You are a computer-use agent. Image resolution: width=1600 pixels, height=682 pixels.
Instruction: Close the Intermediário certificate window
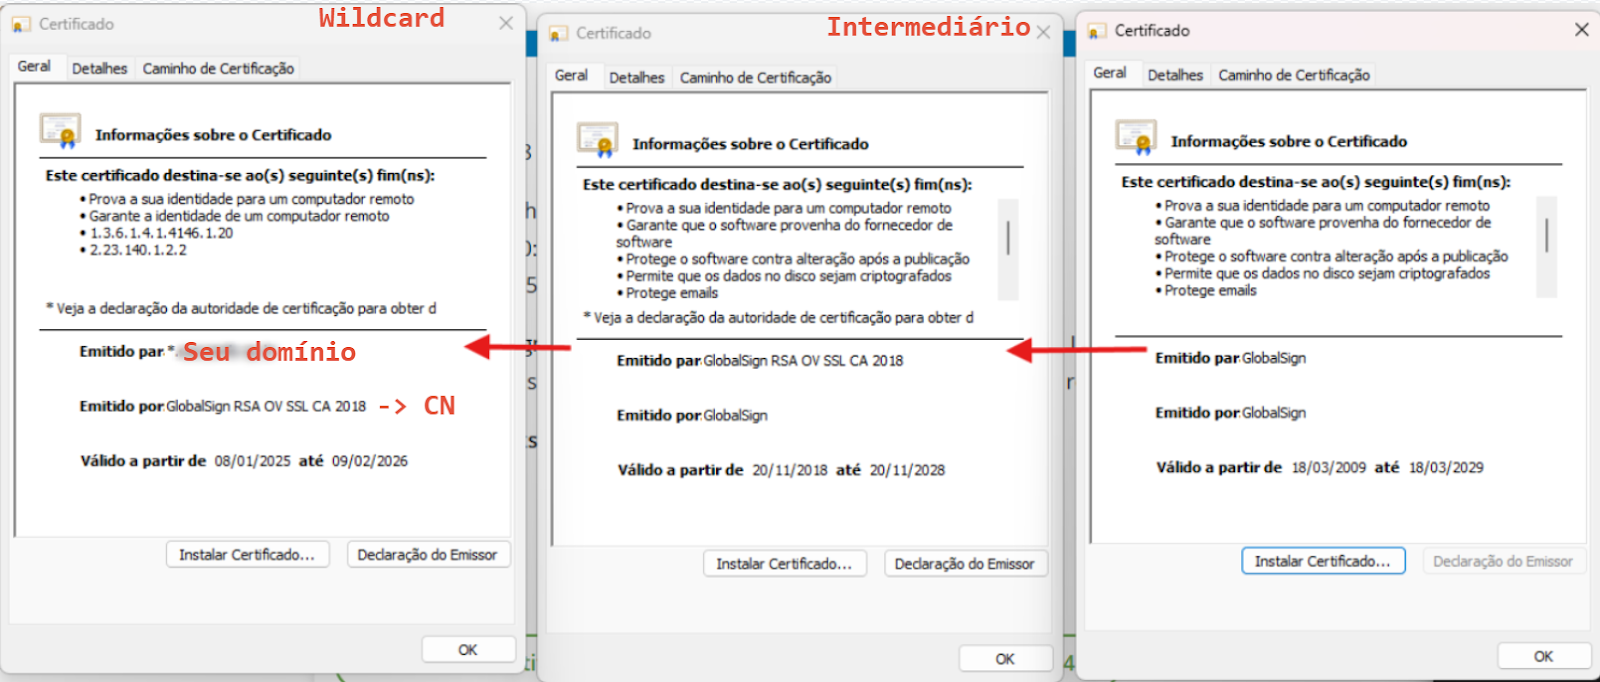point(1043,32)
